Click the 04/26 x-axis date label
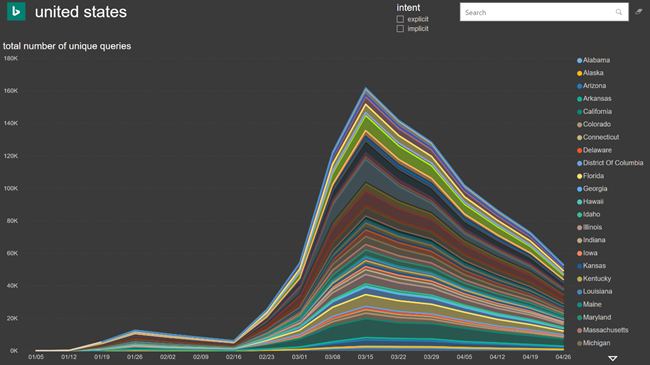The width and height of the screenshot is (650, 365). point(563,357)
